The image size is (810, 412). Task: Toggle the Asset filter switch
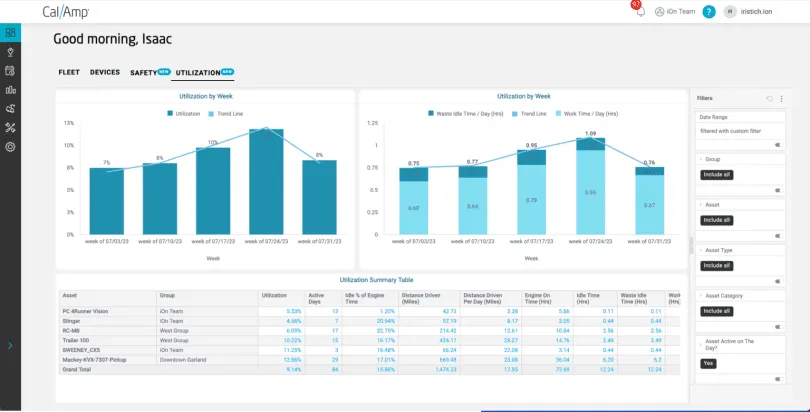(777, 236)
